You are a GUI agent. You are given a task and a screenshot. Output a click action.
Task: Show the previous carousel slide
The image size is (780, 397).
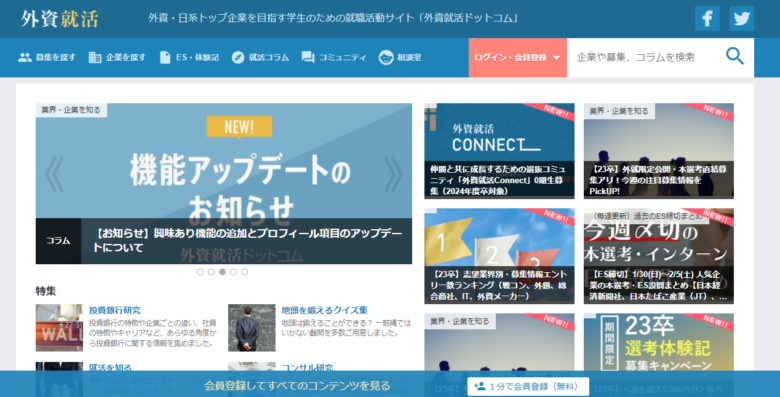(x=54, y=174)
